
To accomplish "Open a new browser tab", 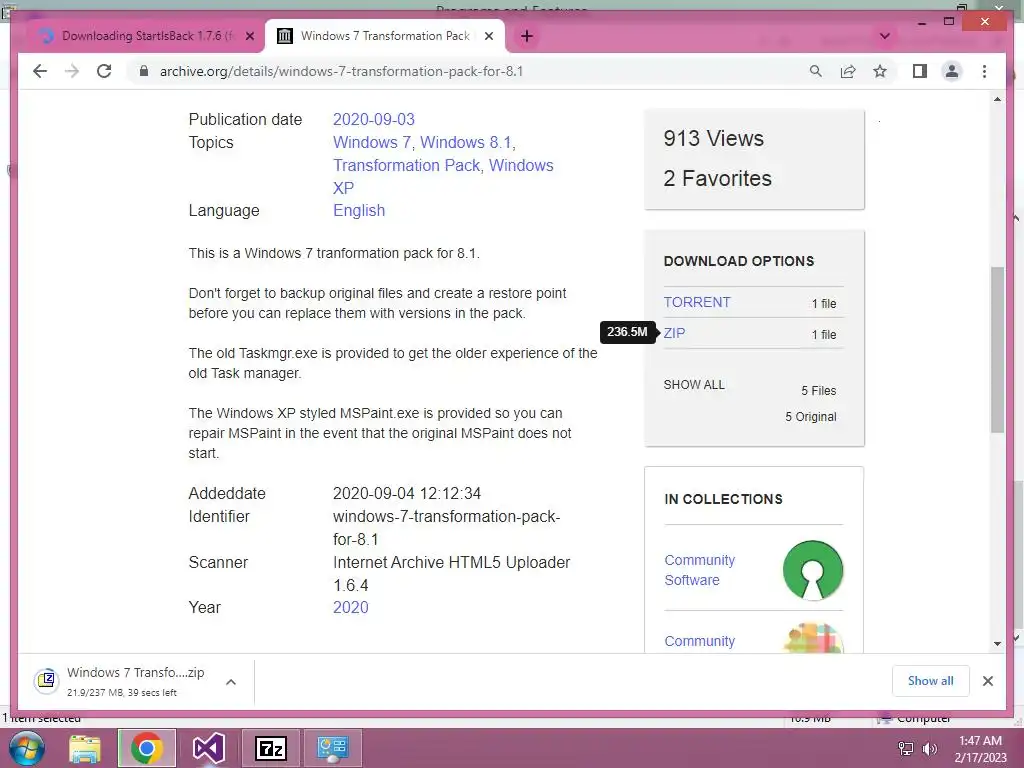I will click(x=527, y=37).
